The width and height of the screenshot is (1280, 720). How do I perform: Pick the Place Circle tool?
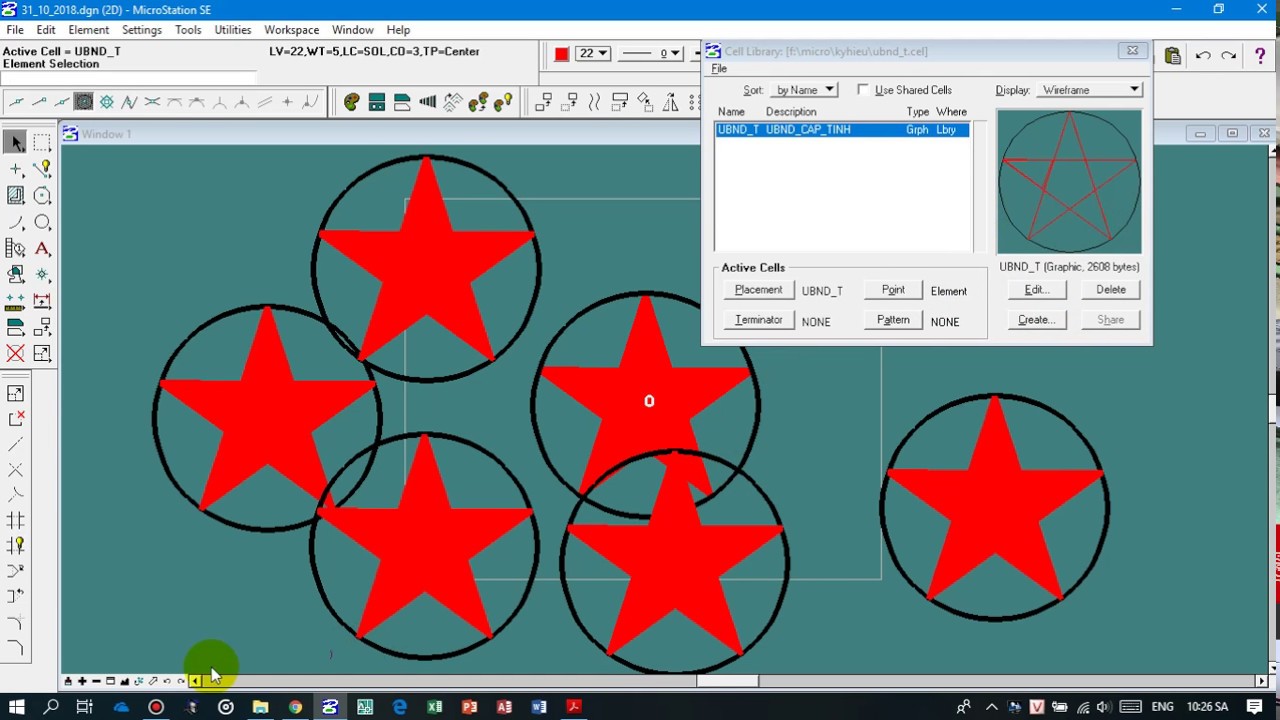[42, 223]
